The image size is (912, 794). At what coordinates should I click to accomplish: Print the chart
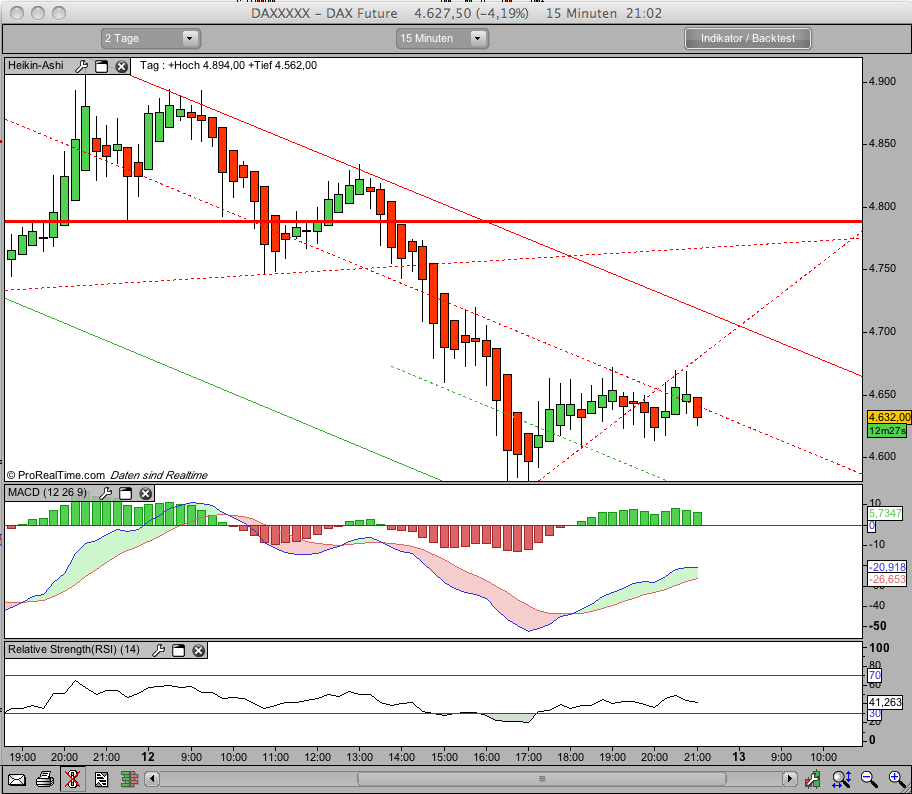click(x=45, y=779)
